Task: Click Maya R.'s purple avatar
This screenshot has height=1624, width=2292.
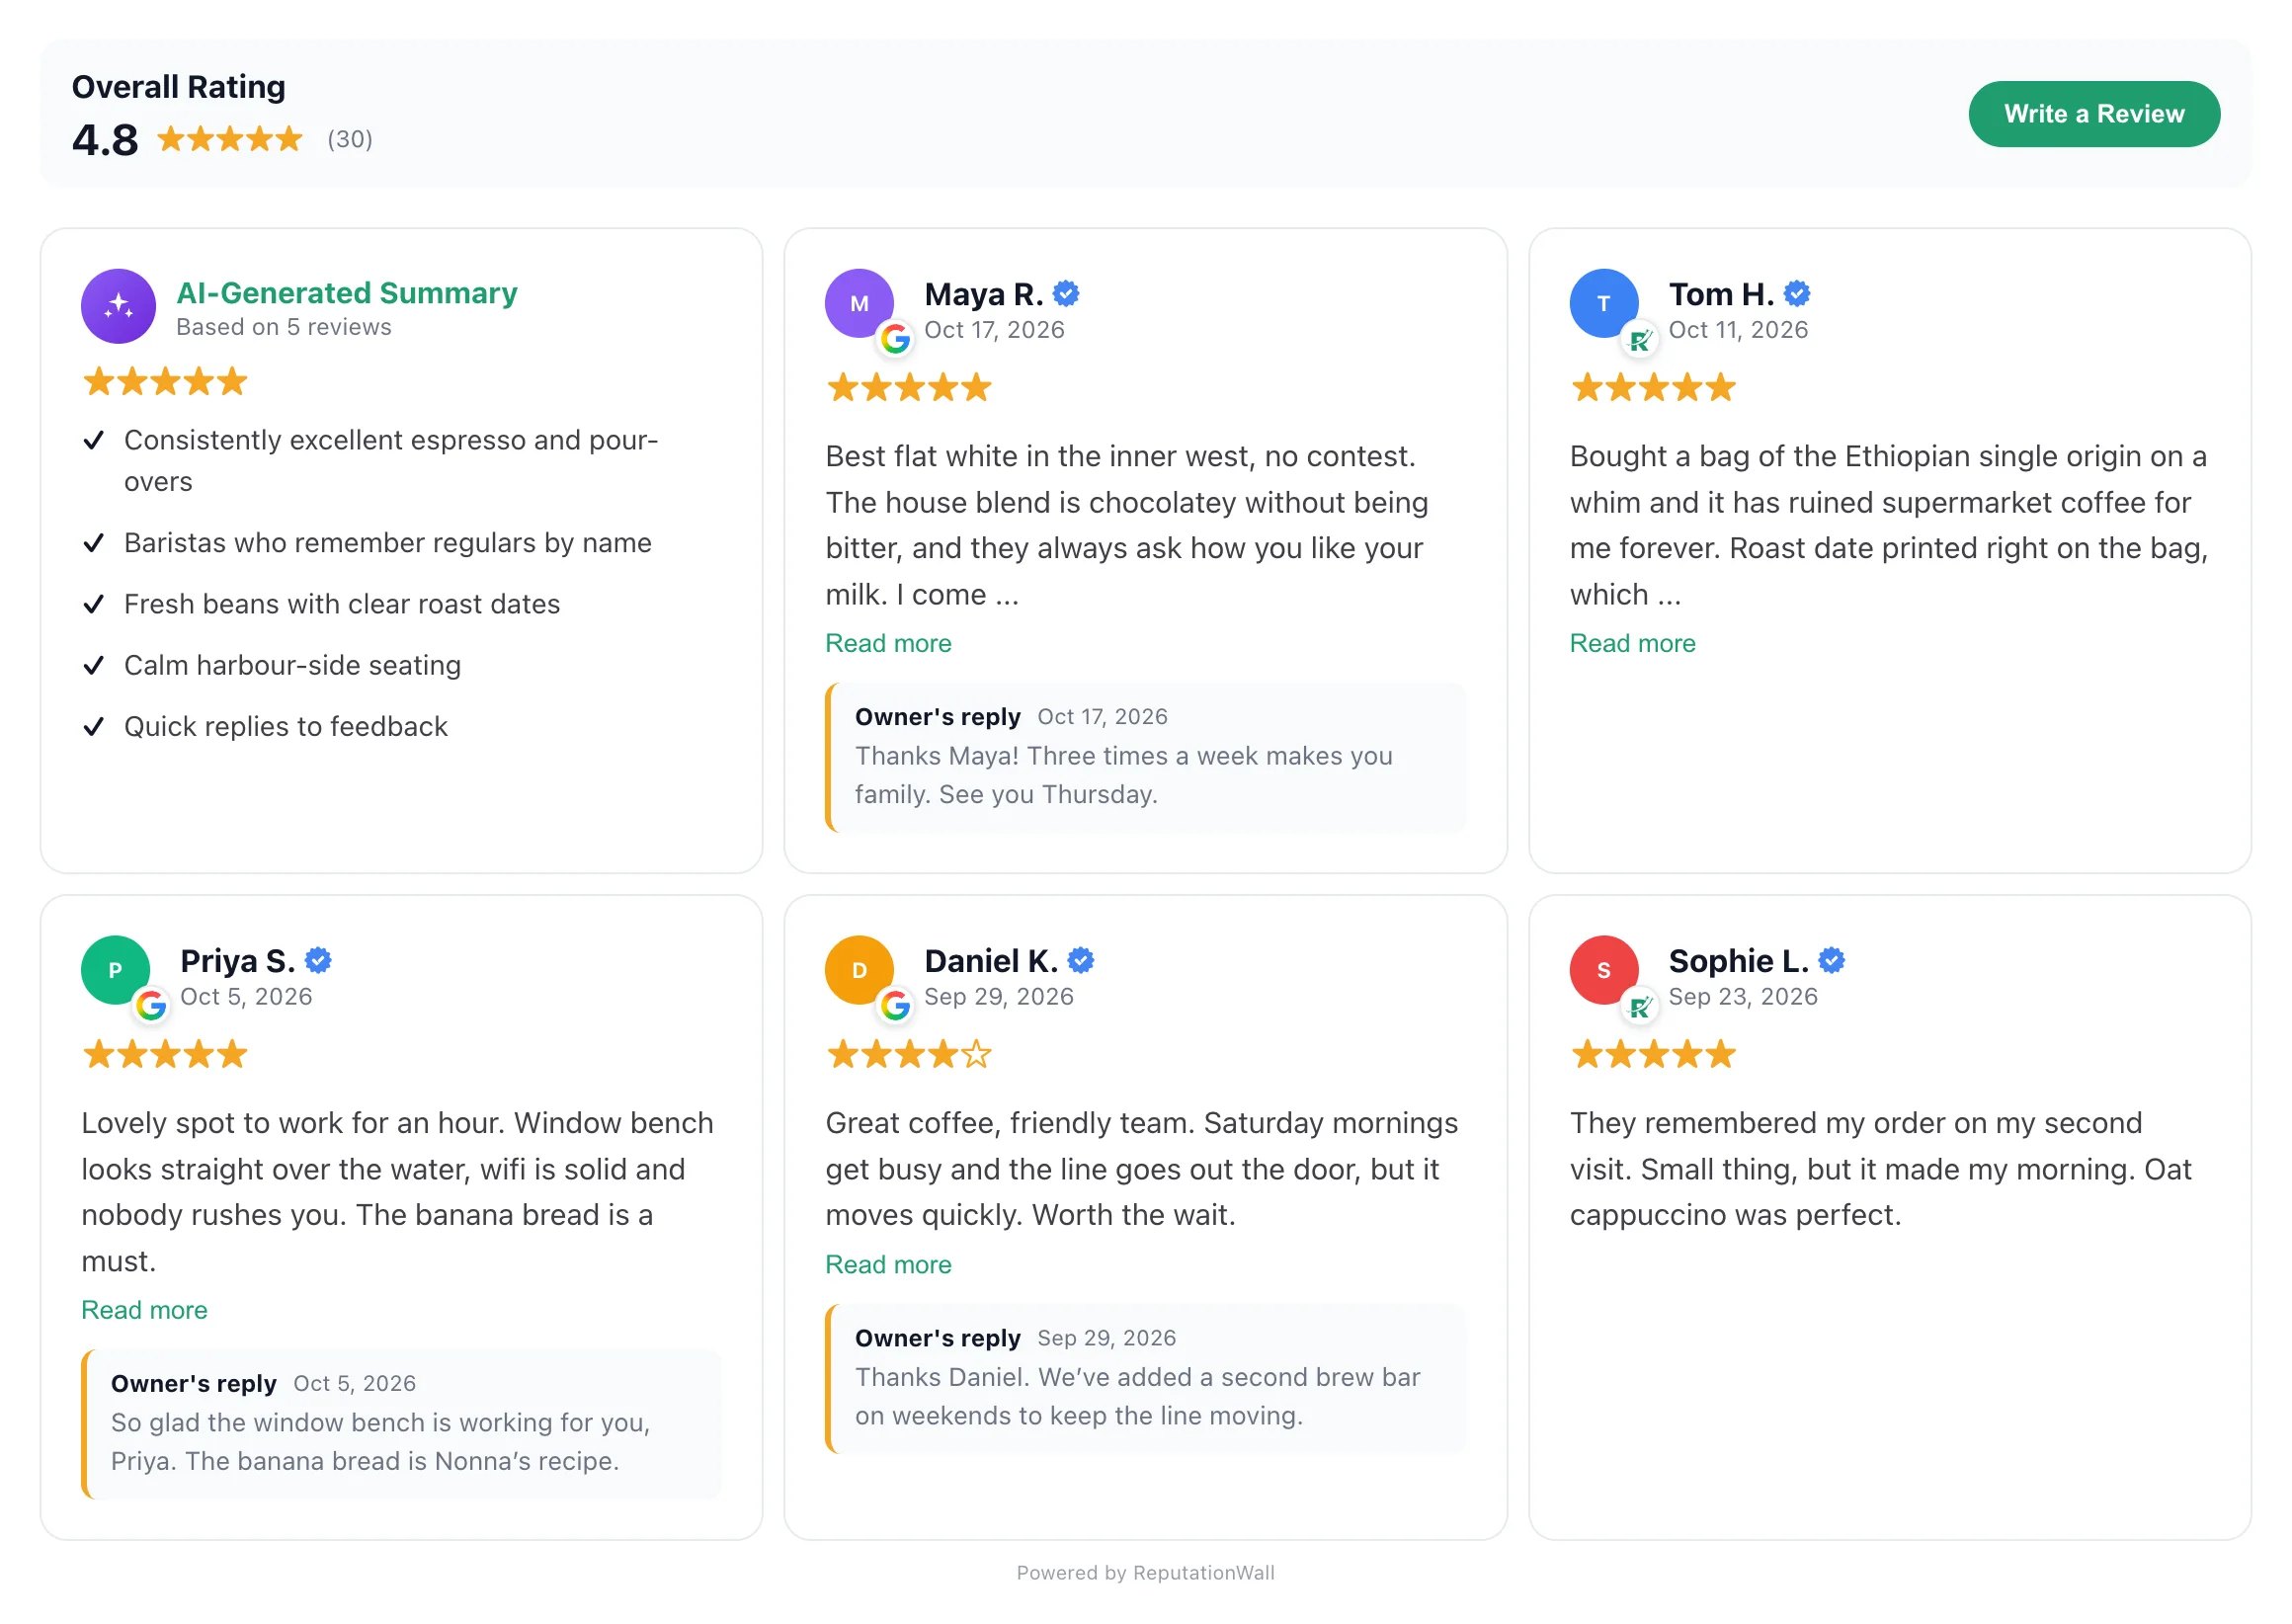Action: 859,303
